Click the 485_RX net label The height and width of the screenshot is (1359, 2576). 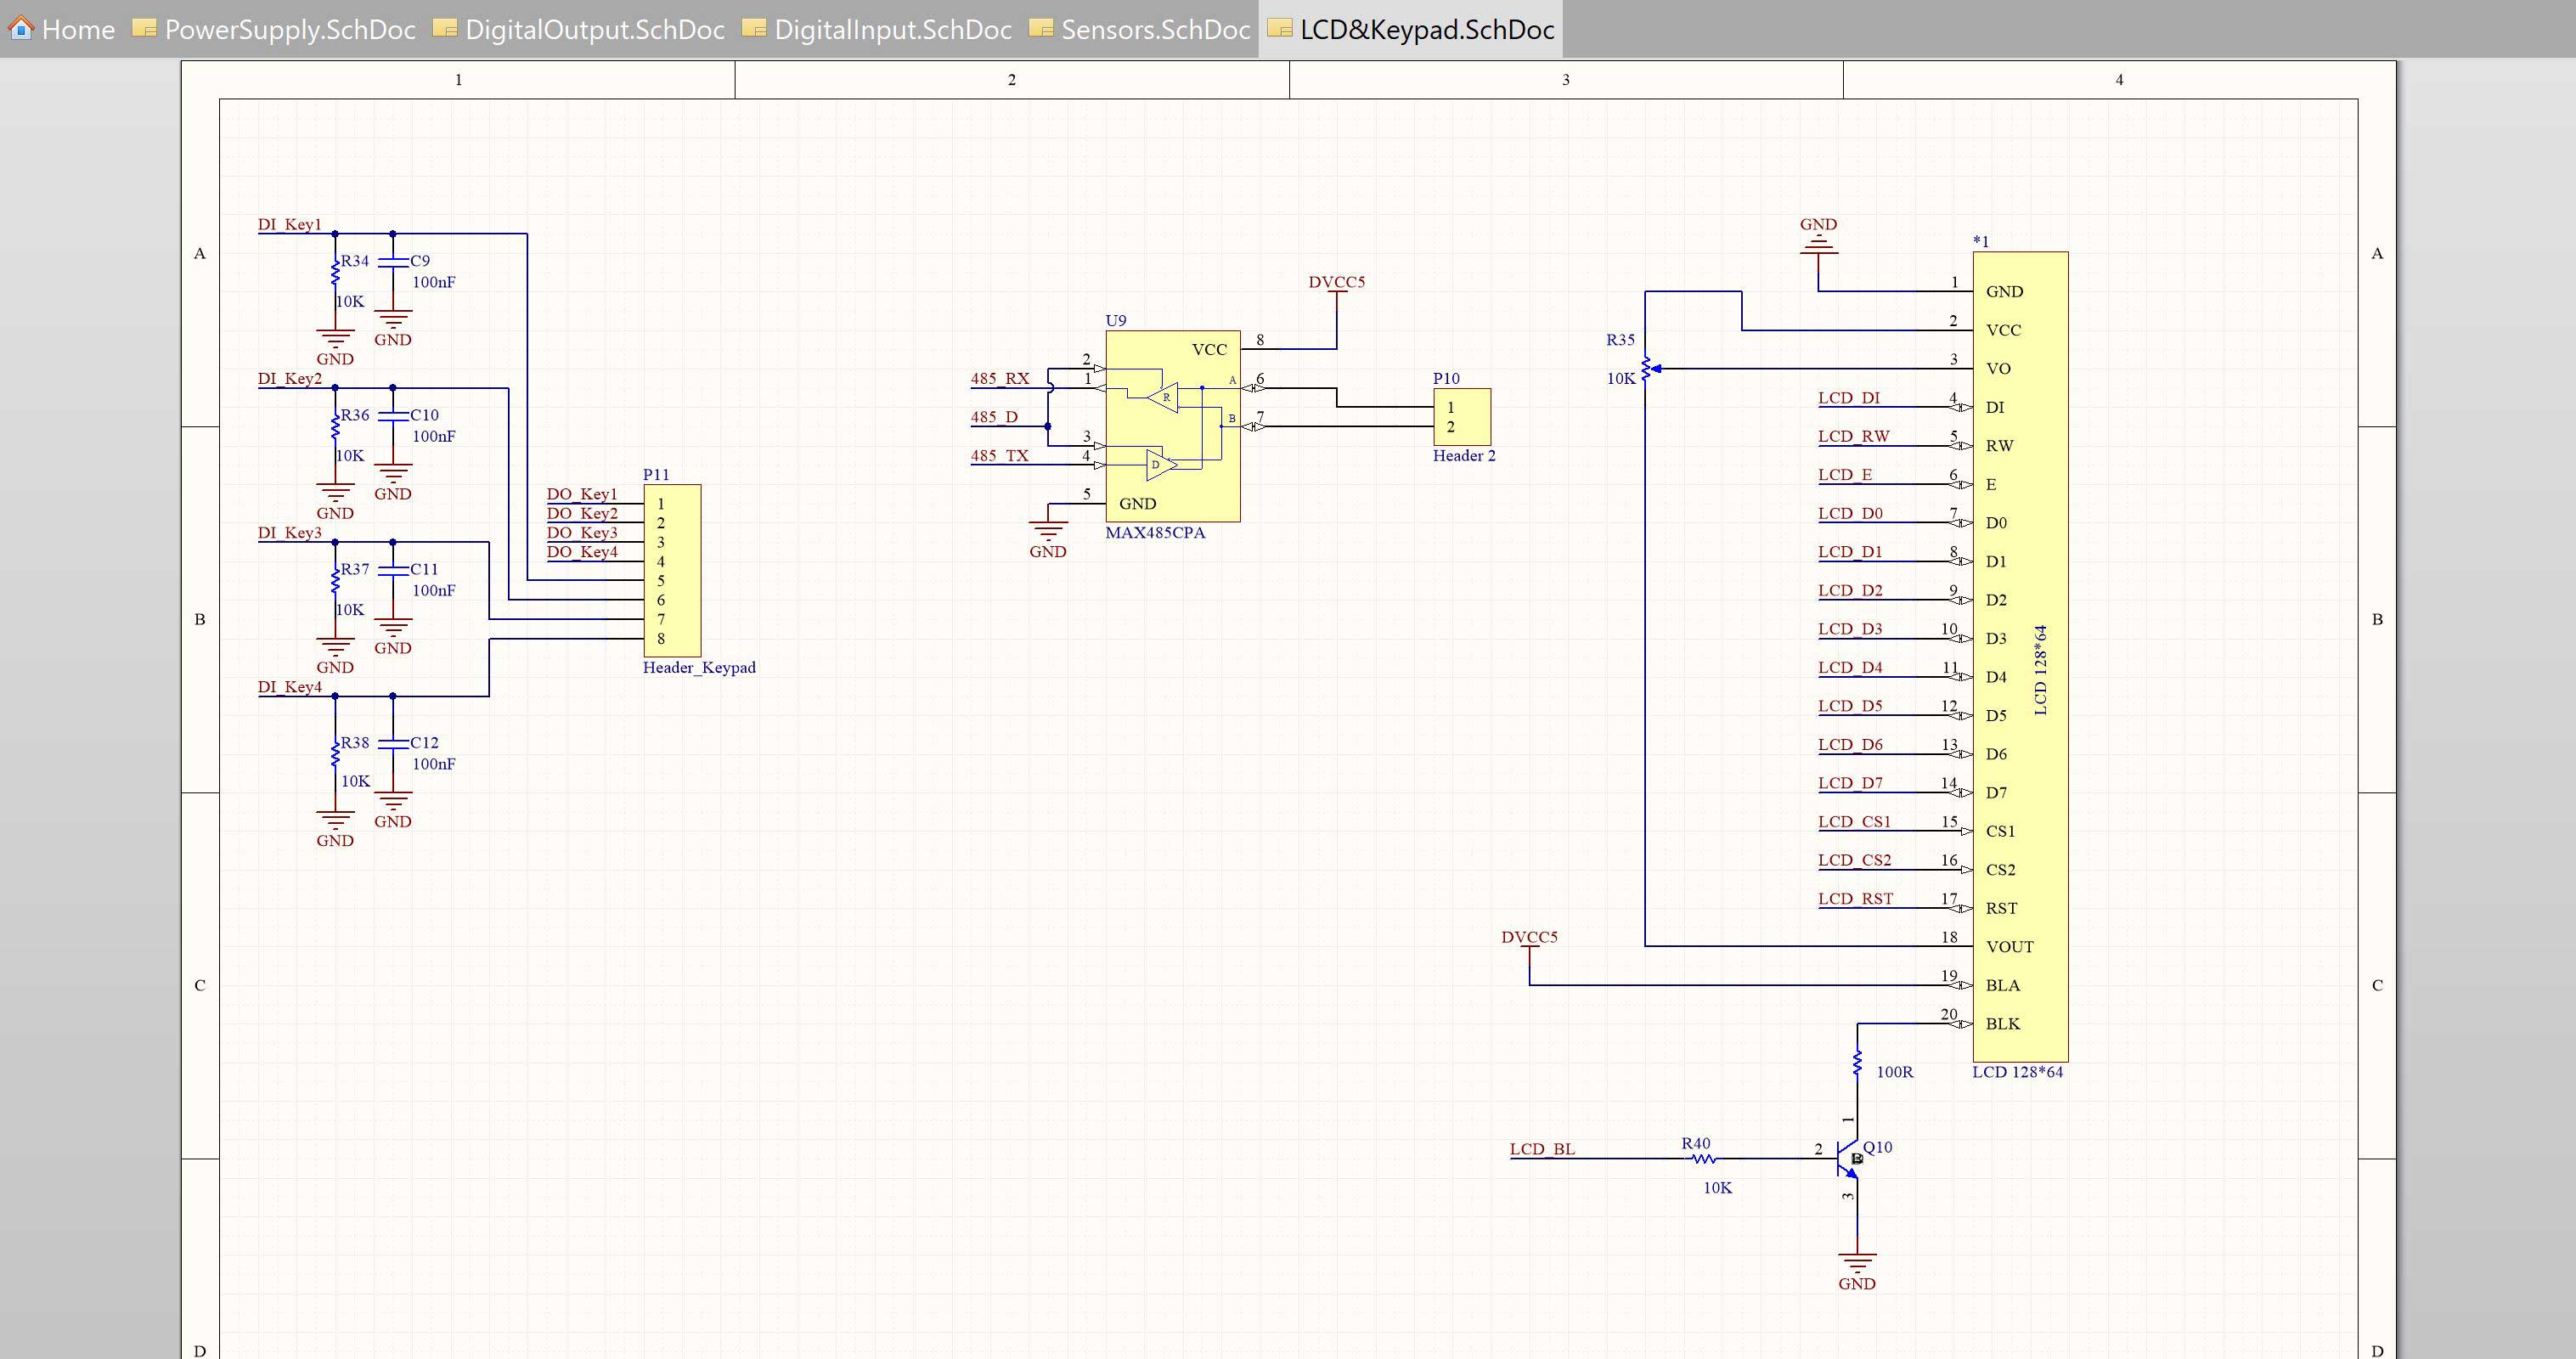[999, 379]
